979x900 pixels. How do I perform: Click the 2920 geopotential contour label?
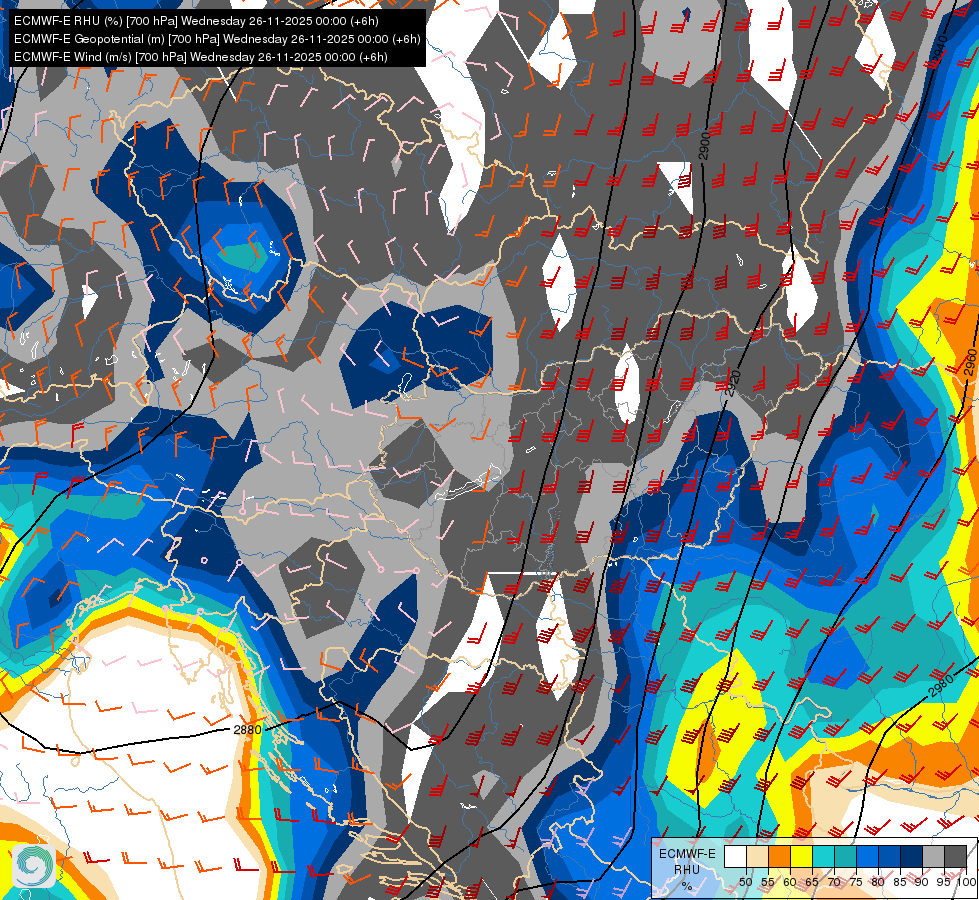coord(733,383)
